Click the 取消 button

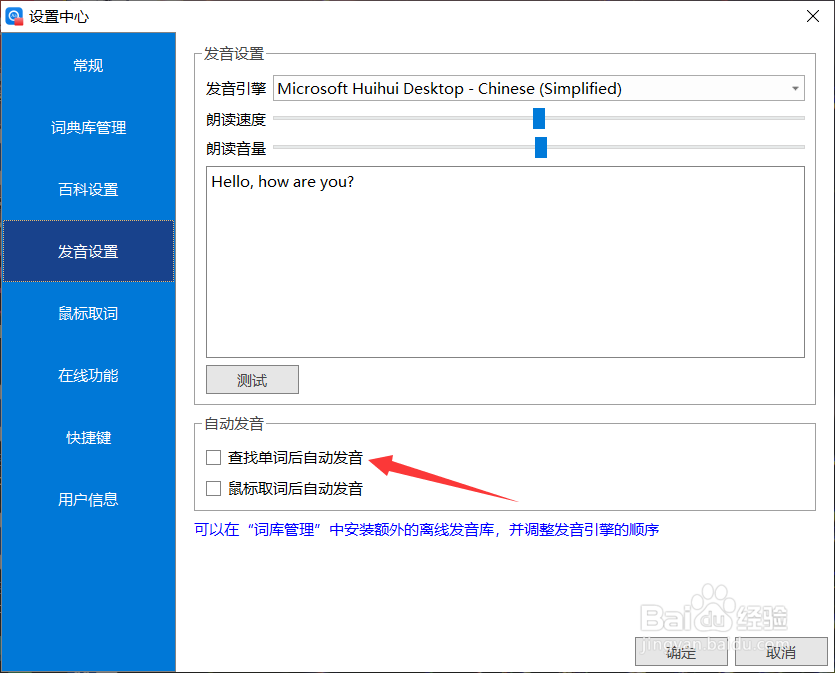click(781, 651)
